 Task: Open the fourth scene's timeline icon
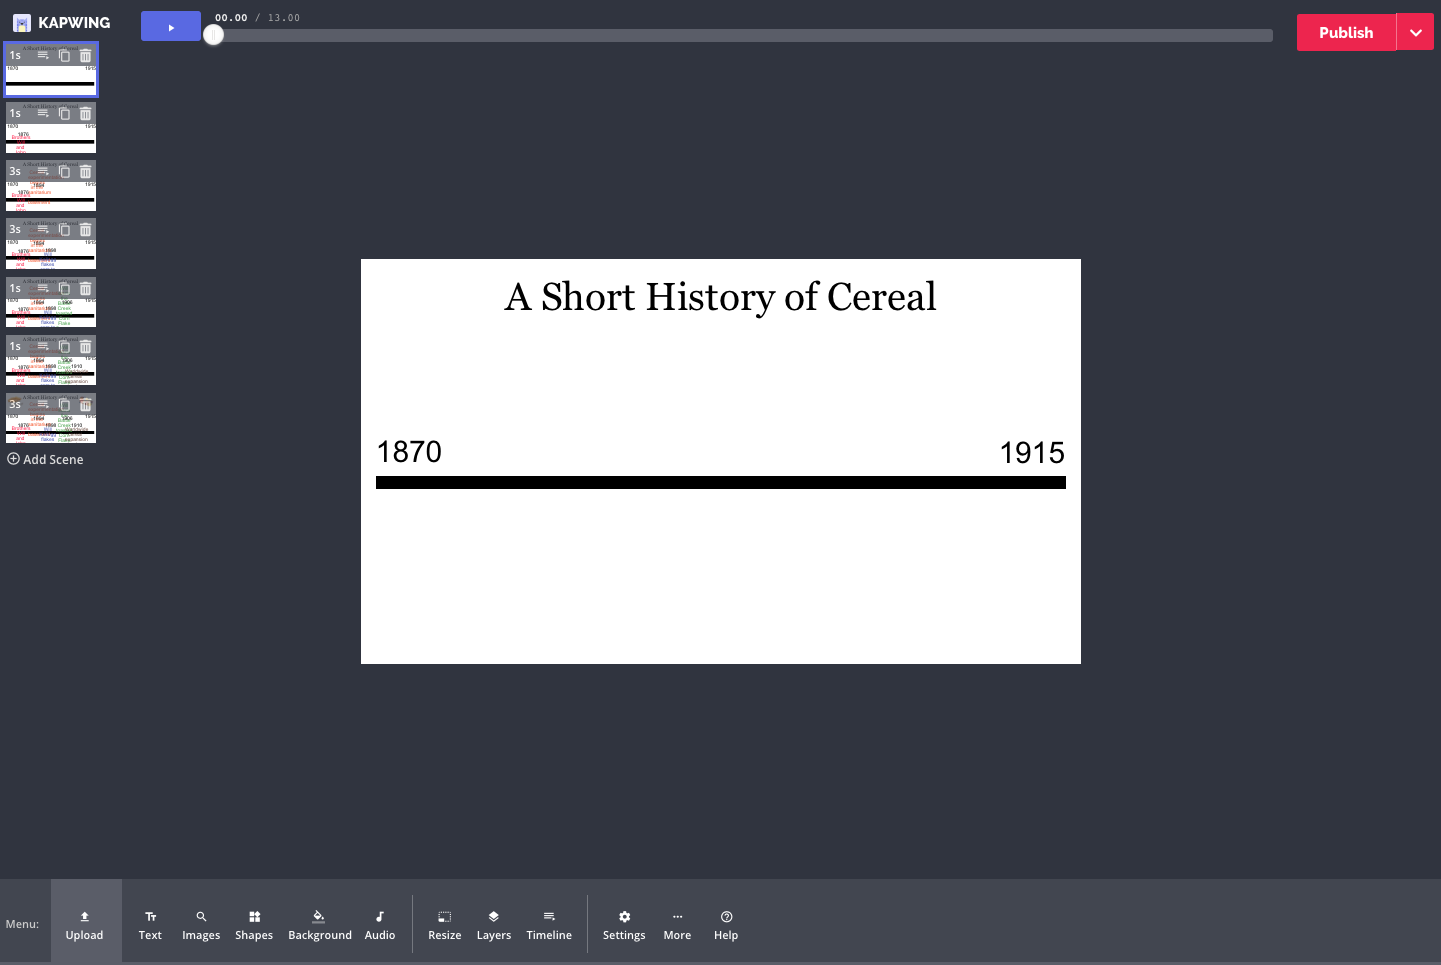point(43,230)
